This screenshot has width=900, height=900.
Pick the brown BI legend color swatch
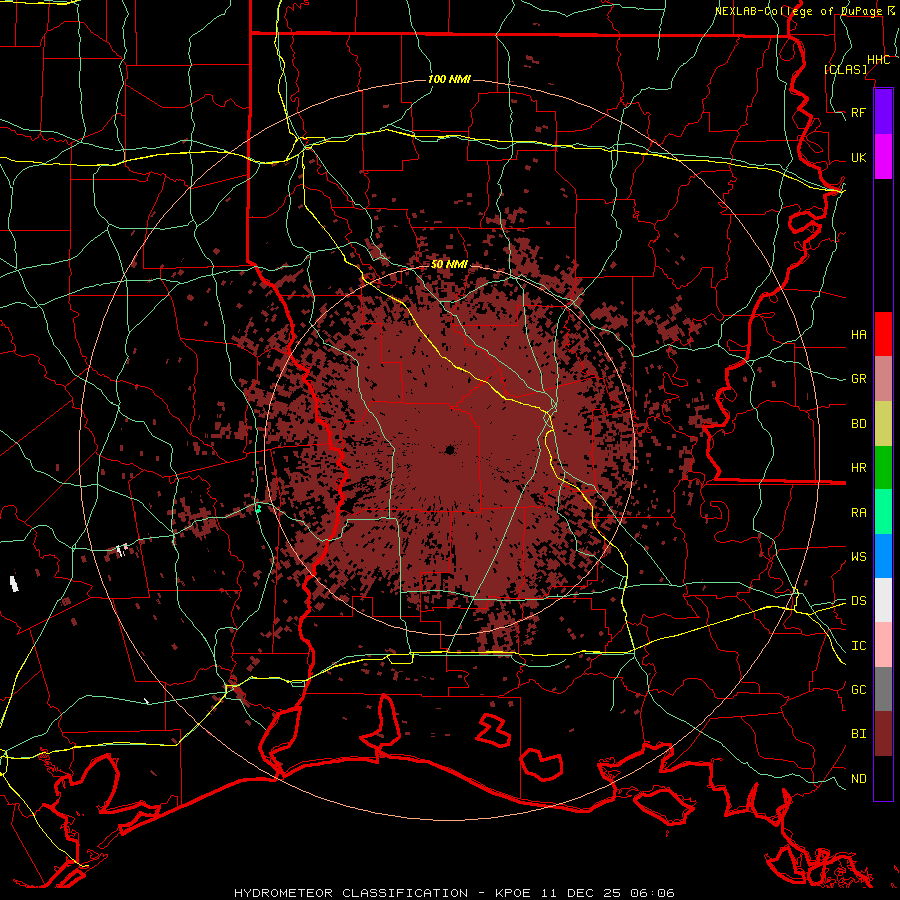point(883,734)
